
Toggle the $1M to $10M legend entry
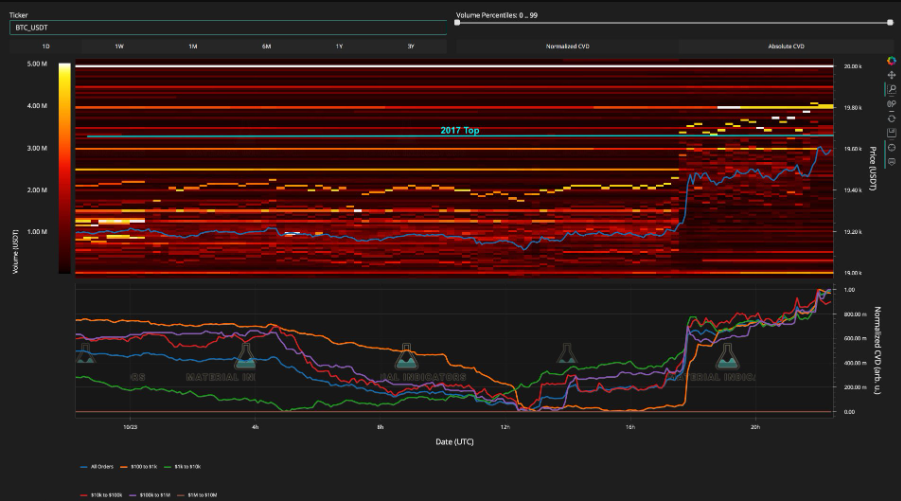tap(197, 495)
